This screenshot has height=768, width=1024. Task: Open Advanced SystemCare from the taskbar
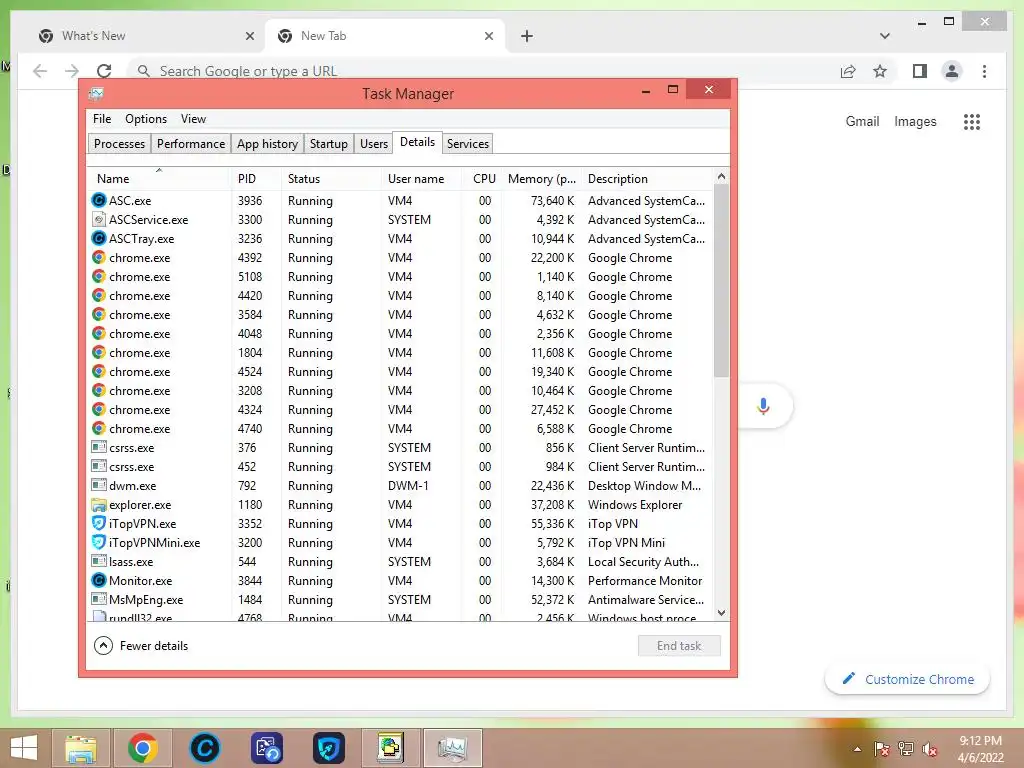204,748
